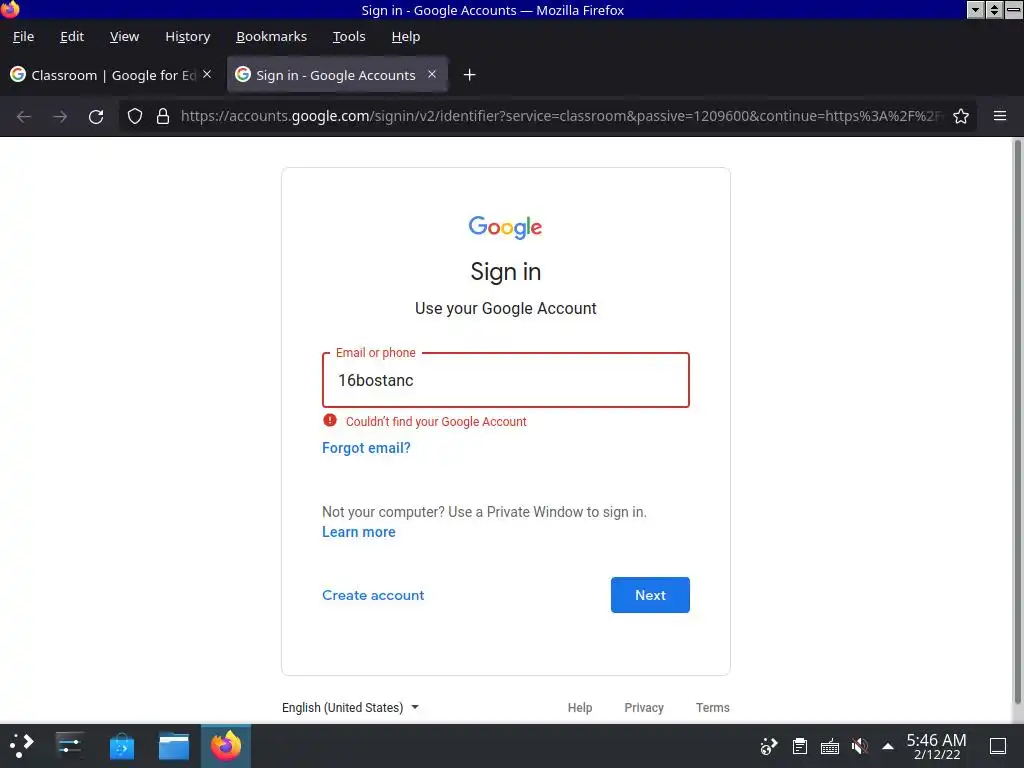Open the Terms link
Image resolution: width=1024 pixels, height=768 pixels.
click(712, 707)
